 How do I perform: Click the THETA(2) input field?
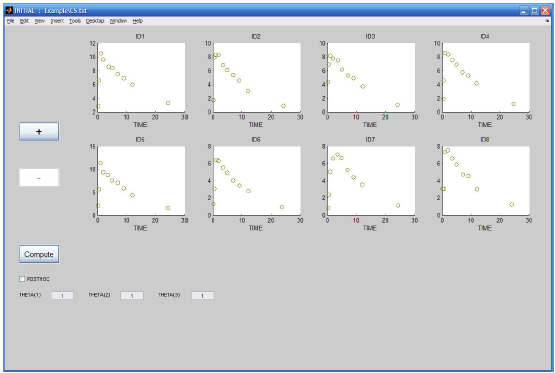[x=132, y=295]
